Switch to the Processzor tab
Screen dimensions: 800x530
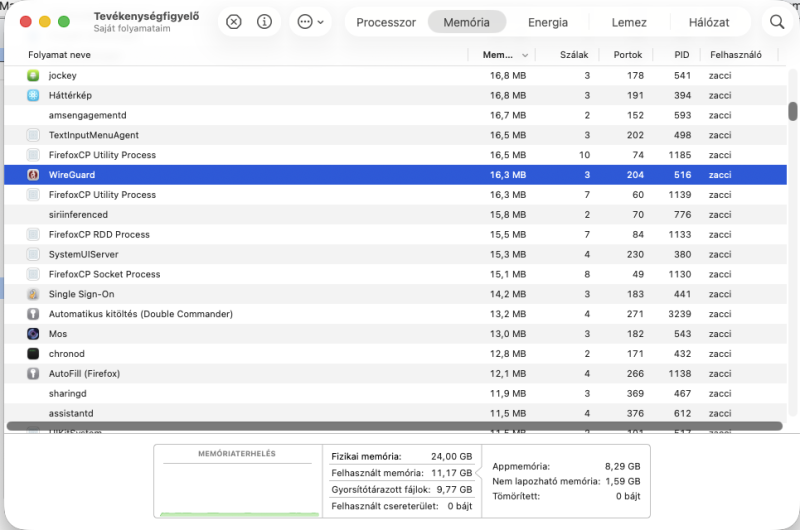386,22
